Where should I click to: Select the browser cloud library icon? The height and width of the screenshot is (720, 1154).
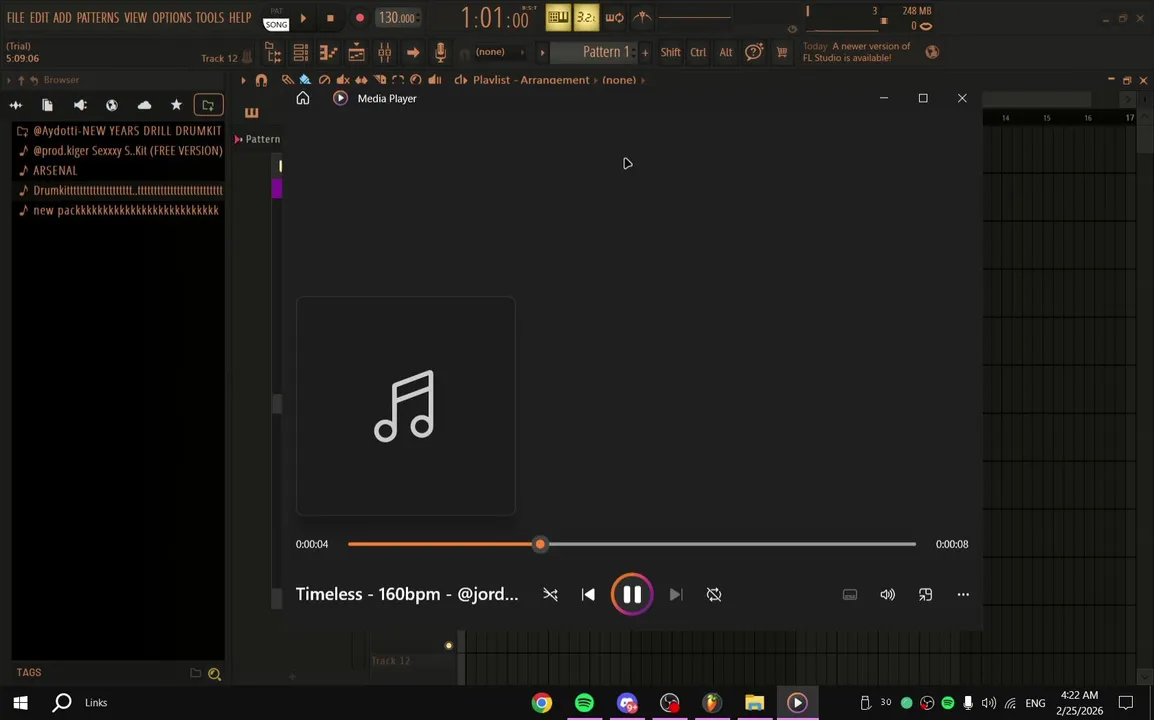tap(144, 105)
